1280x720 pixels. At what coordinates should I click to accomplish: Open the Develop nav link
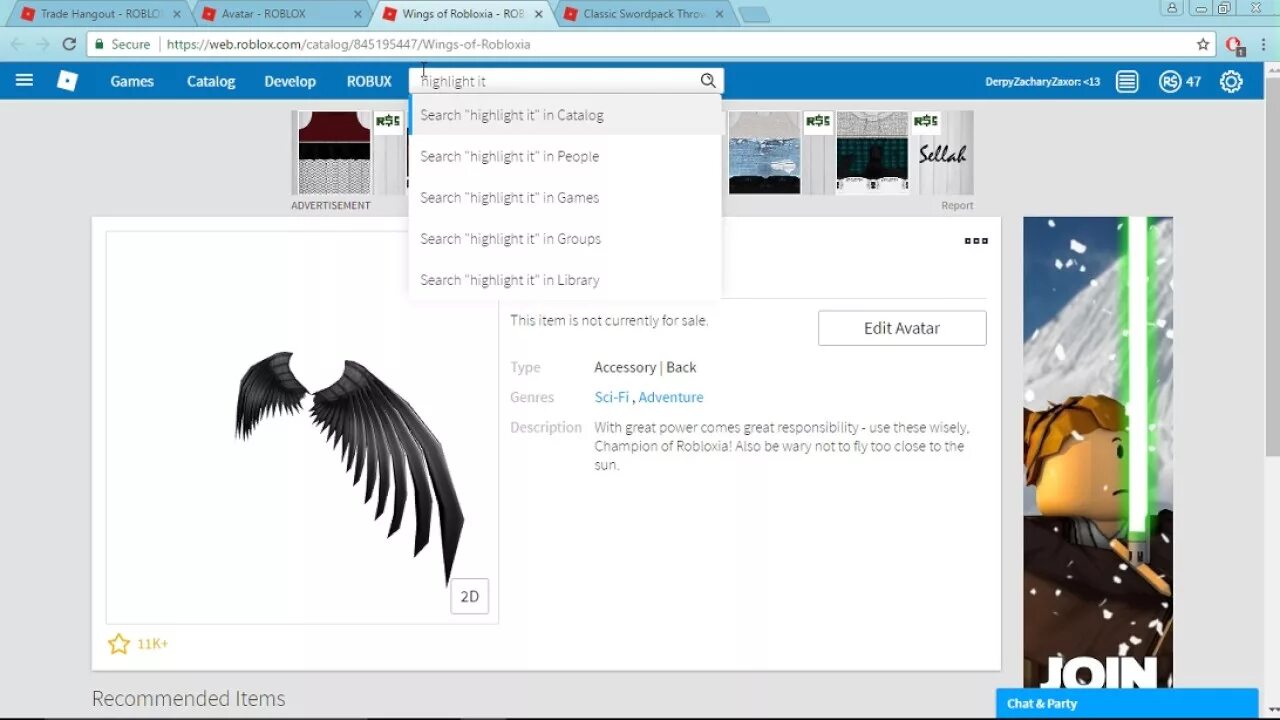pos(290,81)
